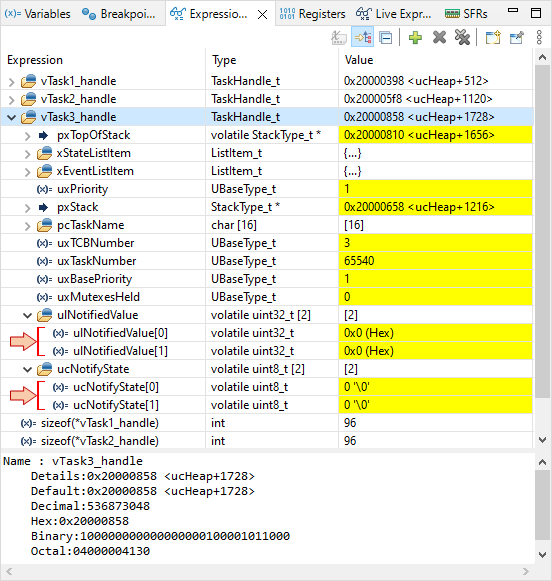Collapse the ulNotifiedValue array node

coord(27,316)
